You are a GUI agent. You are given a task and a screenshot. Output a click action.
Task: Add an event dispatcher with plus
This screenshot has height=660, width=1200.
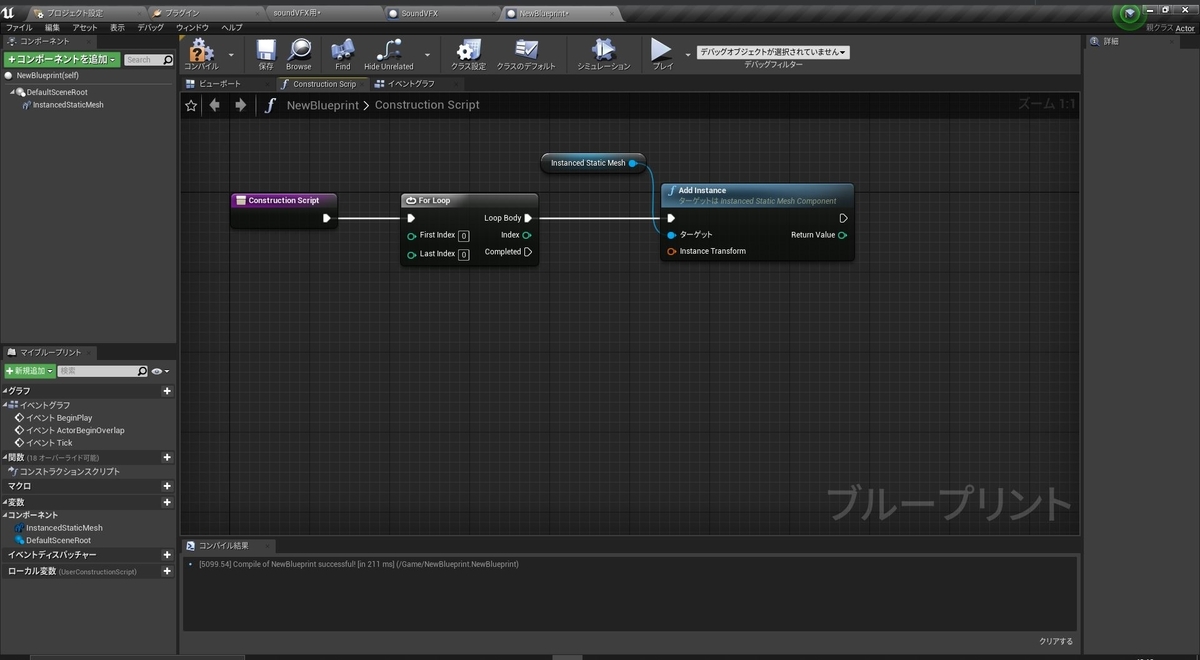coord(167,555)
